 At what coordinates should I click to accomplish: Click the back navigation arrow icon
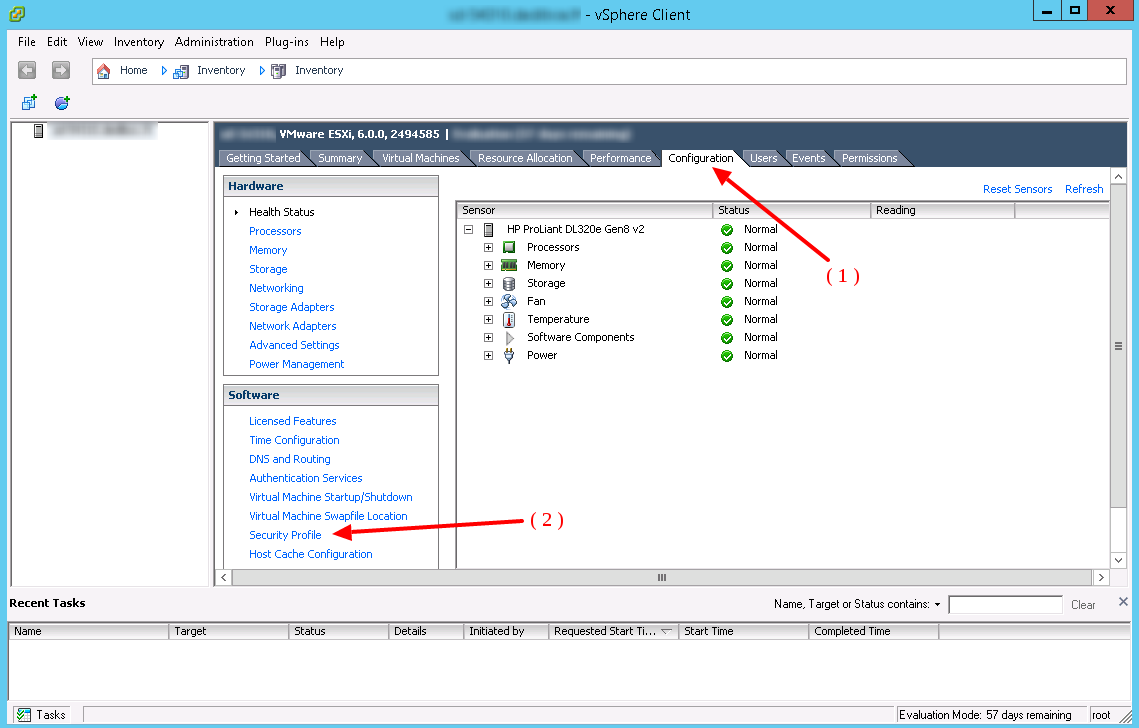(27, 70)
